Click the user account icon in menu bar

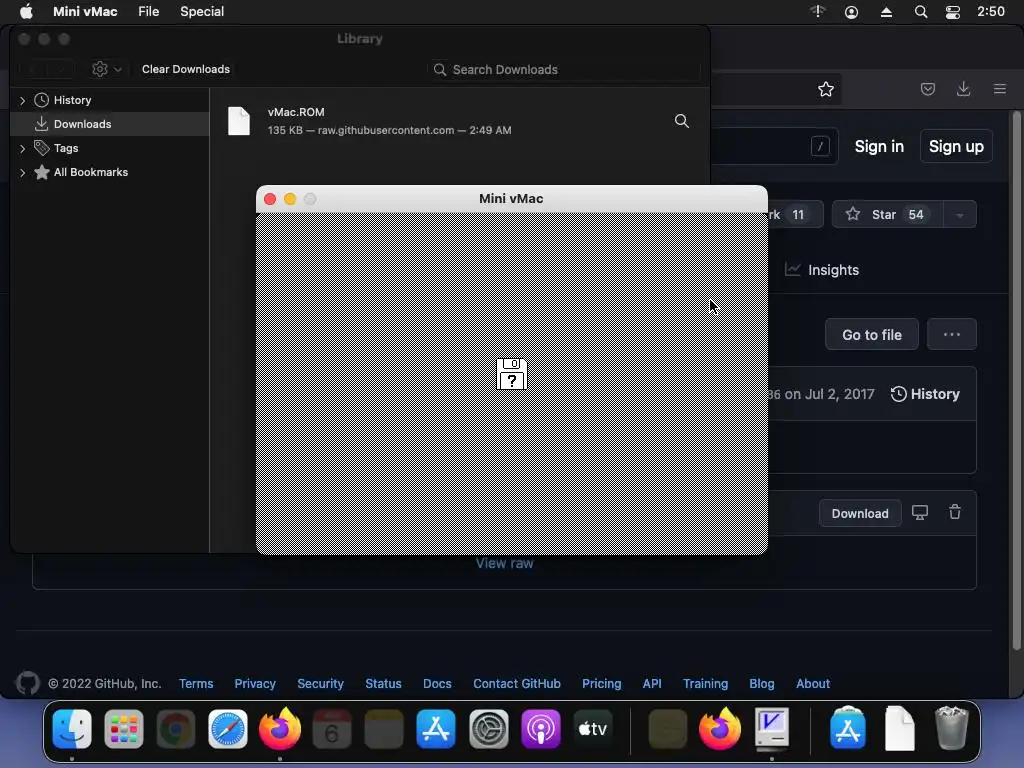(x=852, y=12)
